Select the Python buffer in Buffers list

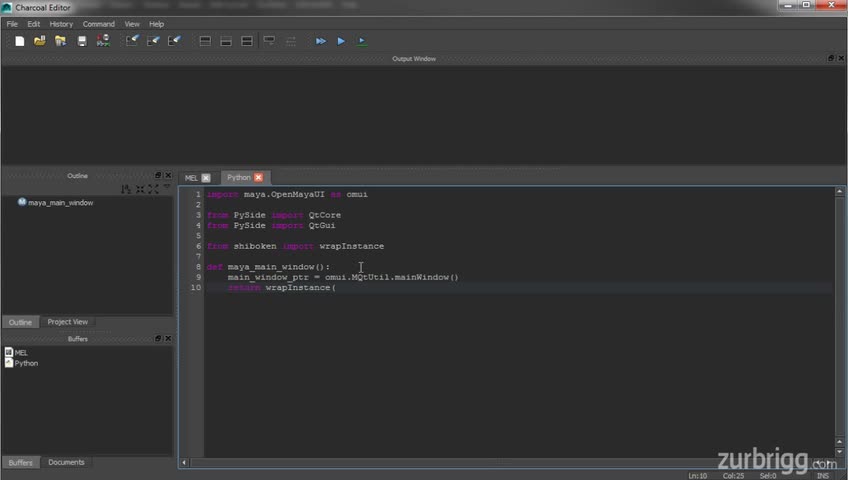(x=26, y=363)
